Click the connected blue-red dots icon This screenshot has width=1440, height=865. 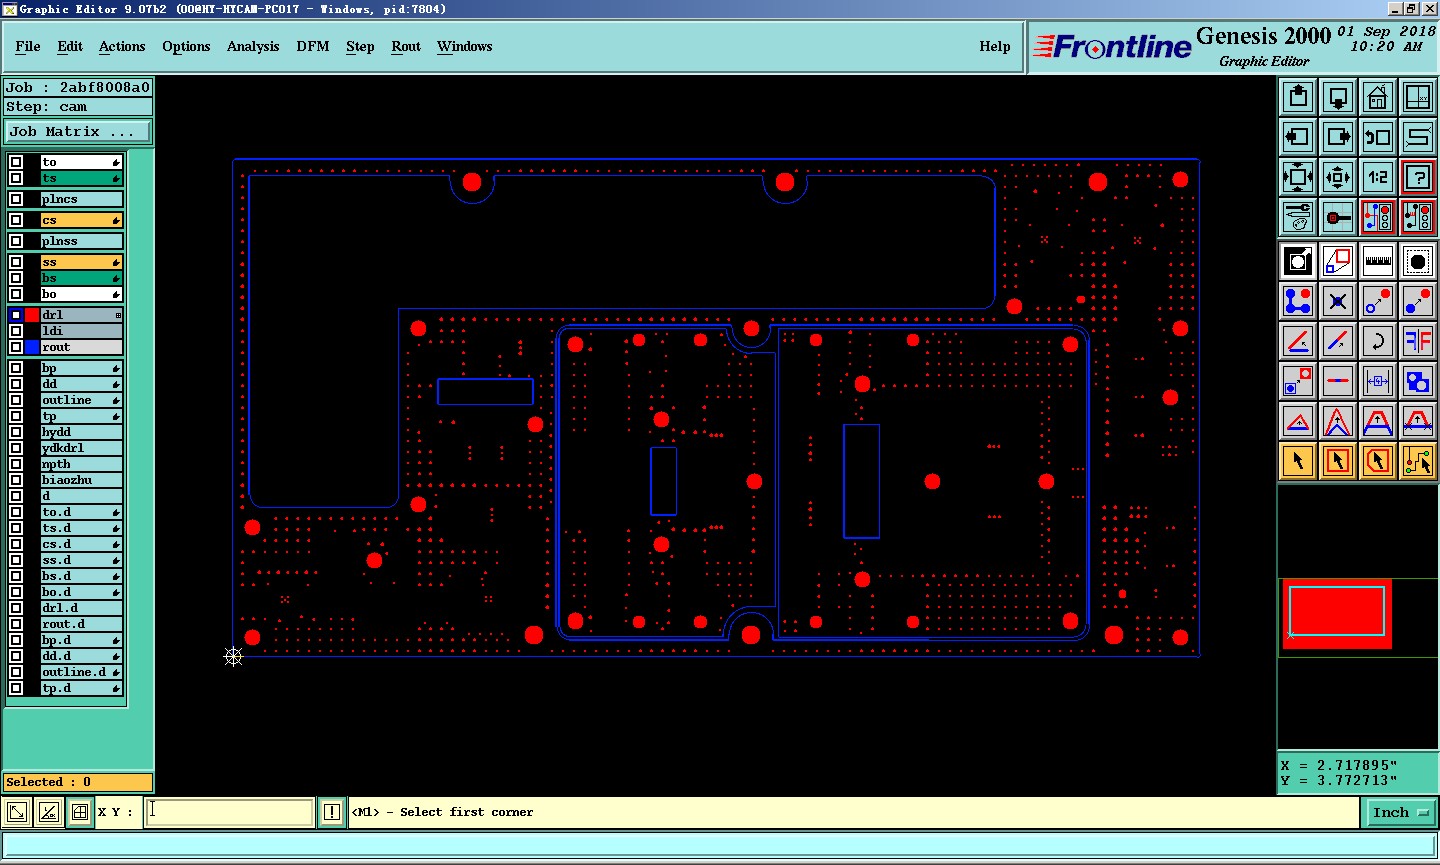(x=1298, y=301)
